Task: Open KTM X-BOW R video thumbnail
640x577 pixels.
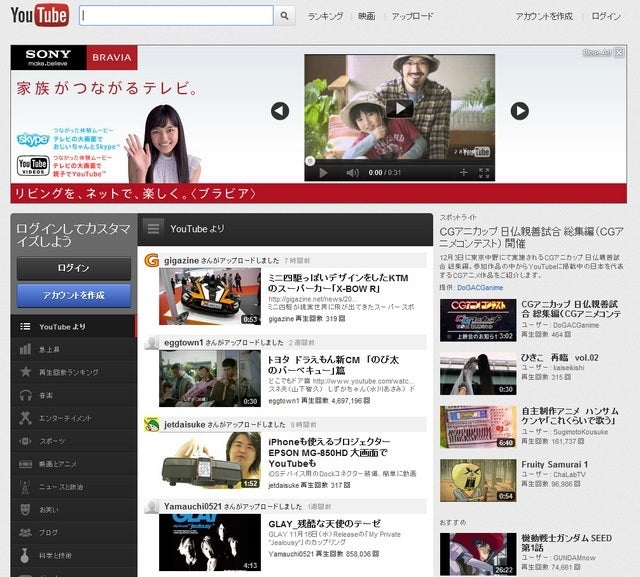Action: (x=210, y=296)
